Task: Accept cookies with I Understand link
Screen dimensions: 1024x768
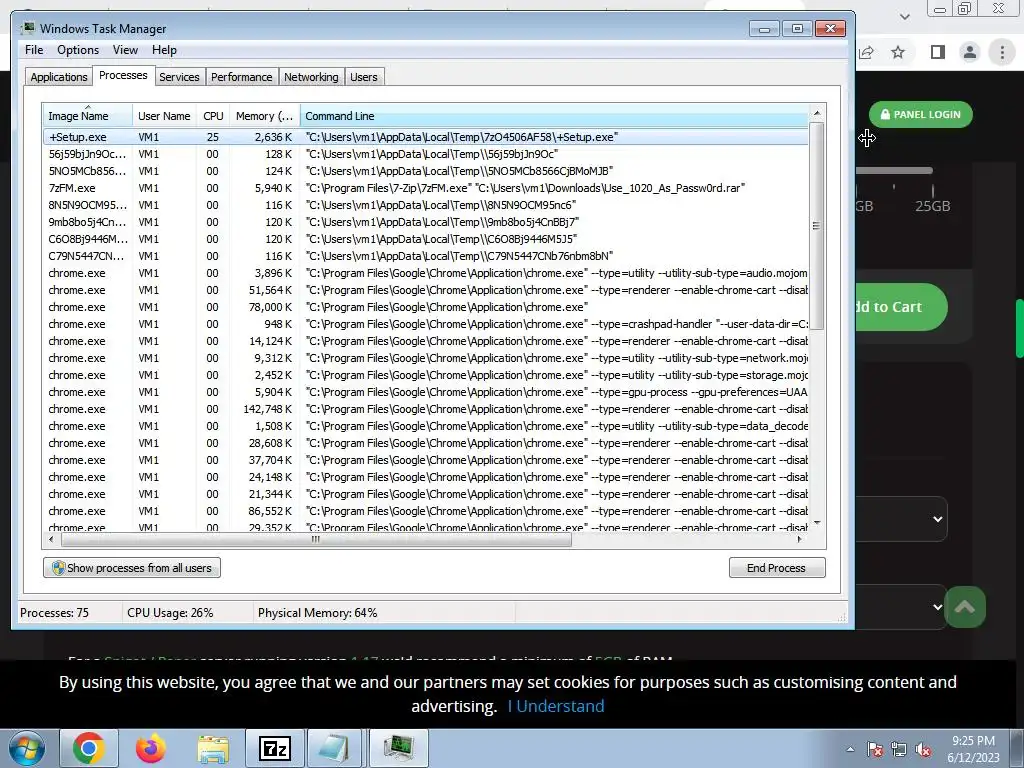Action: (x=556, y=706)
